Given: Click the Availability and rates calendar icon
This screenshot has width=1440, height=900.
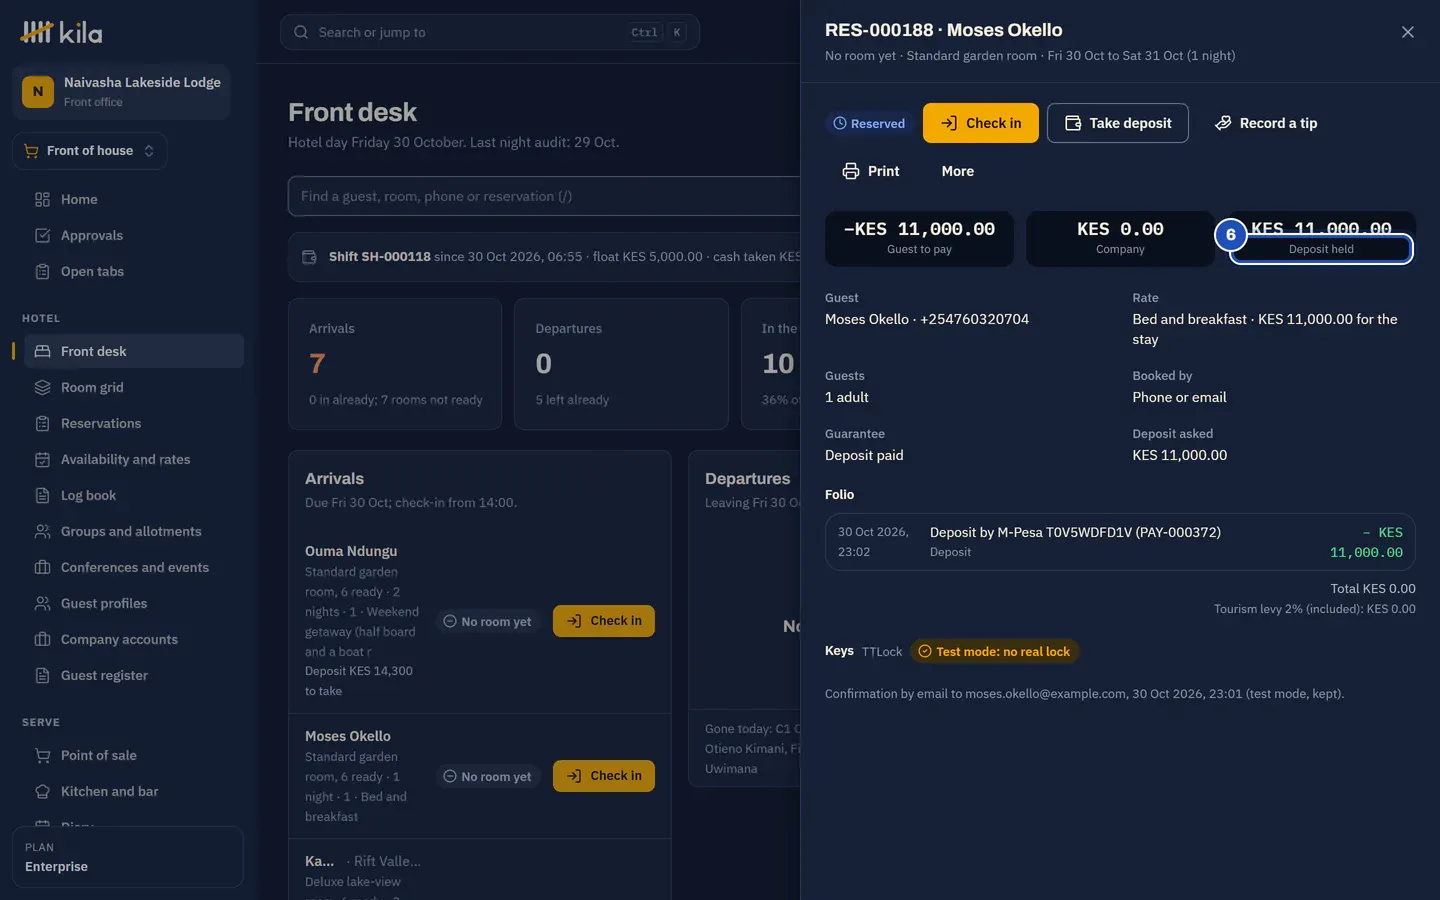Looking at the screenshot, I should tap(42, 459).
